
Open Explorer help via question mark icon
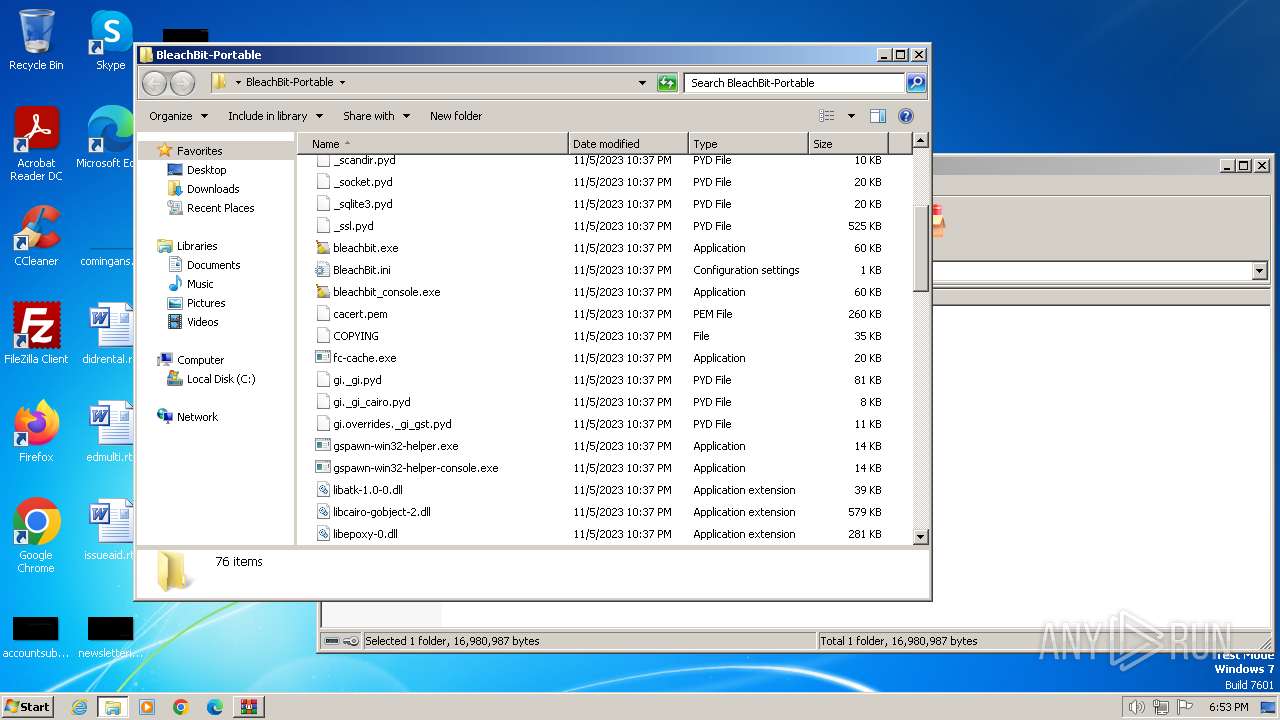pyautogui.click(x=906, y=116)
